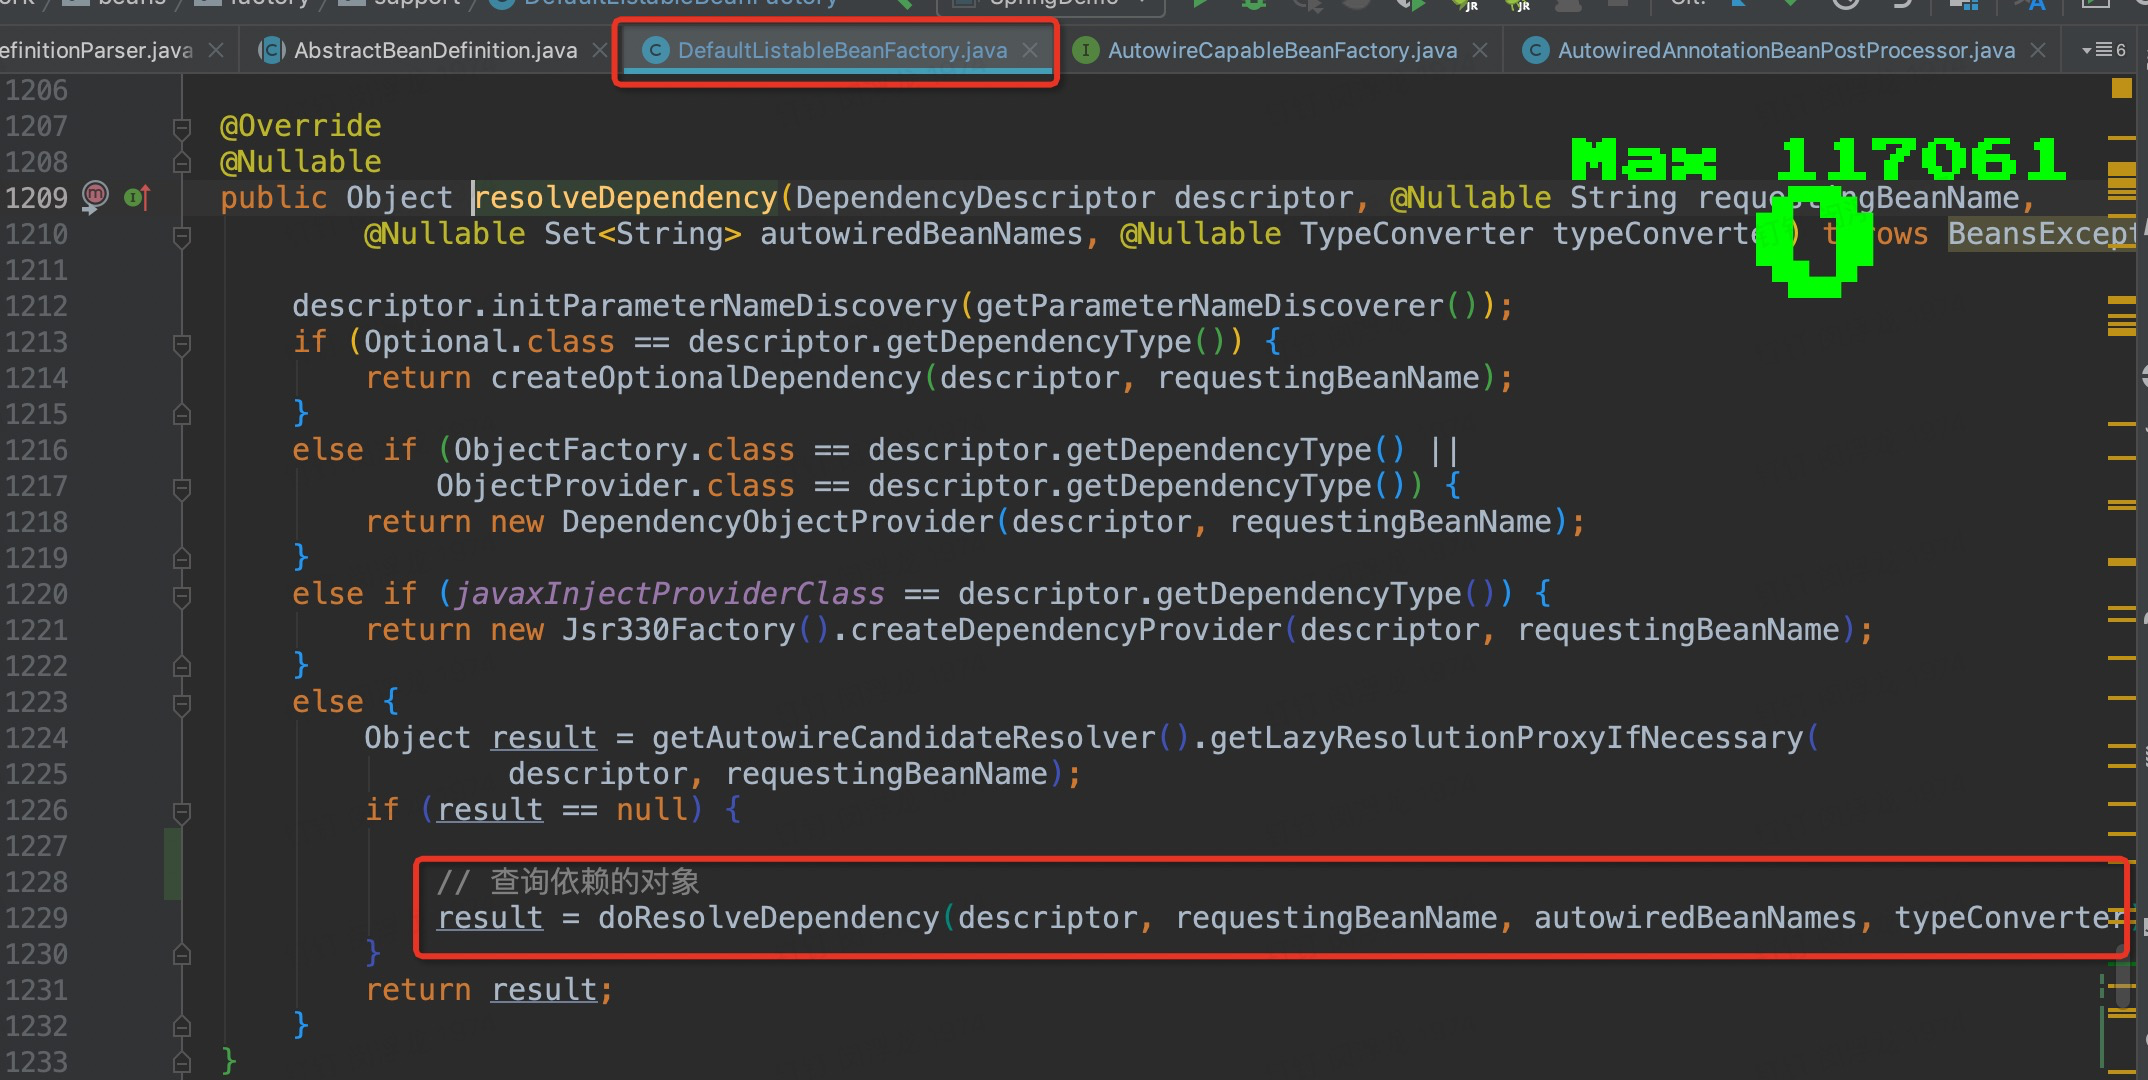Click the class icon on AbstractBeanDefinition.java tab

coord(272,50)
